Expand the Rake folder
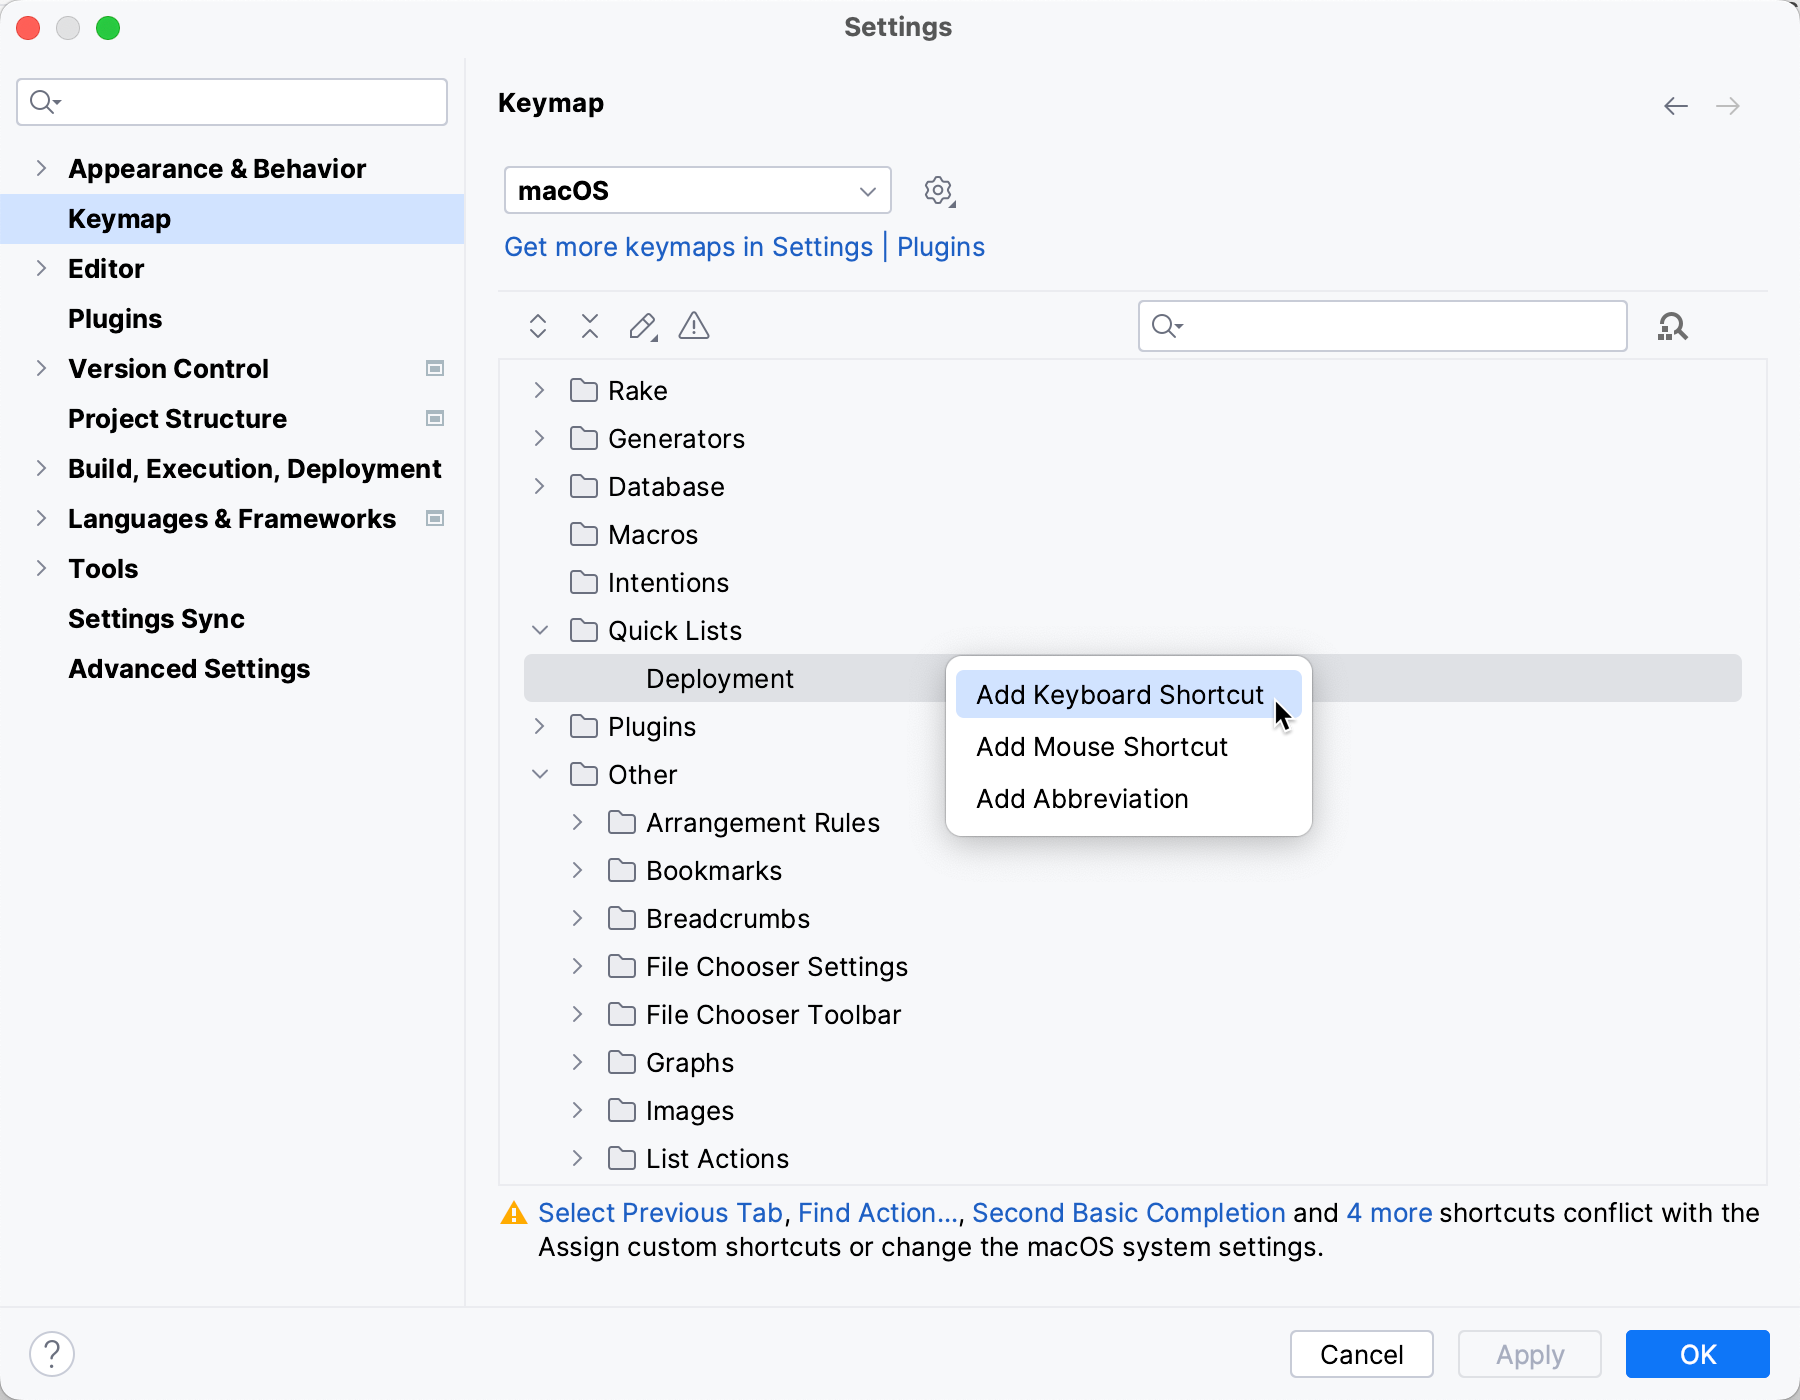This screenshot has height=1400, width=1800. [538, 390]
